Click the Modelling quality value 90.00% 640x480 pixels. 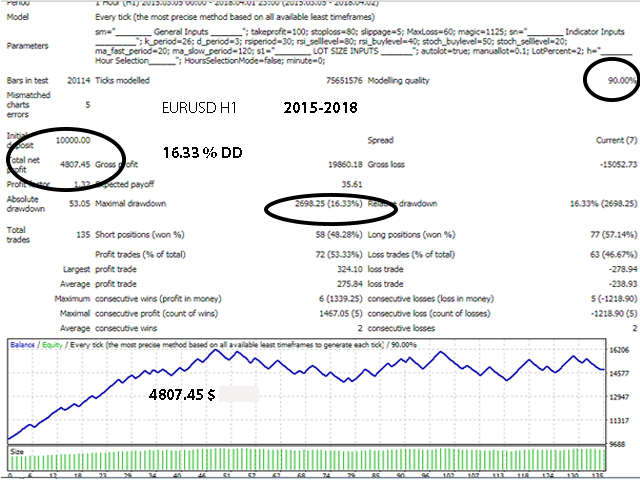pos(622,81)
